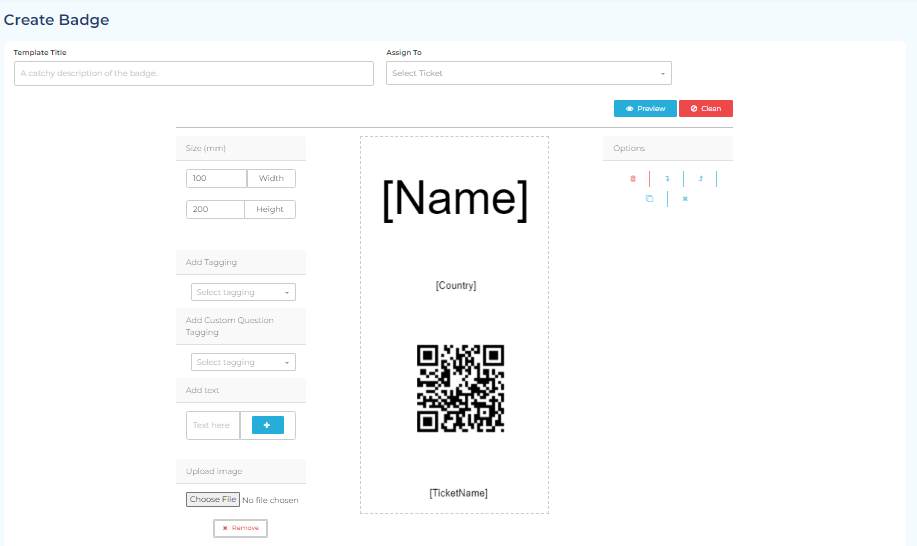The image size is (917, 546).
Task: Click the 'Create Badge' page heading
Action: pos(56,20)
